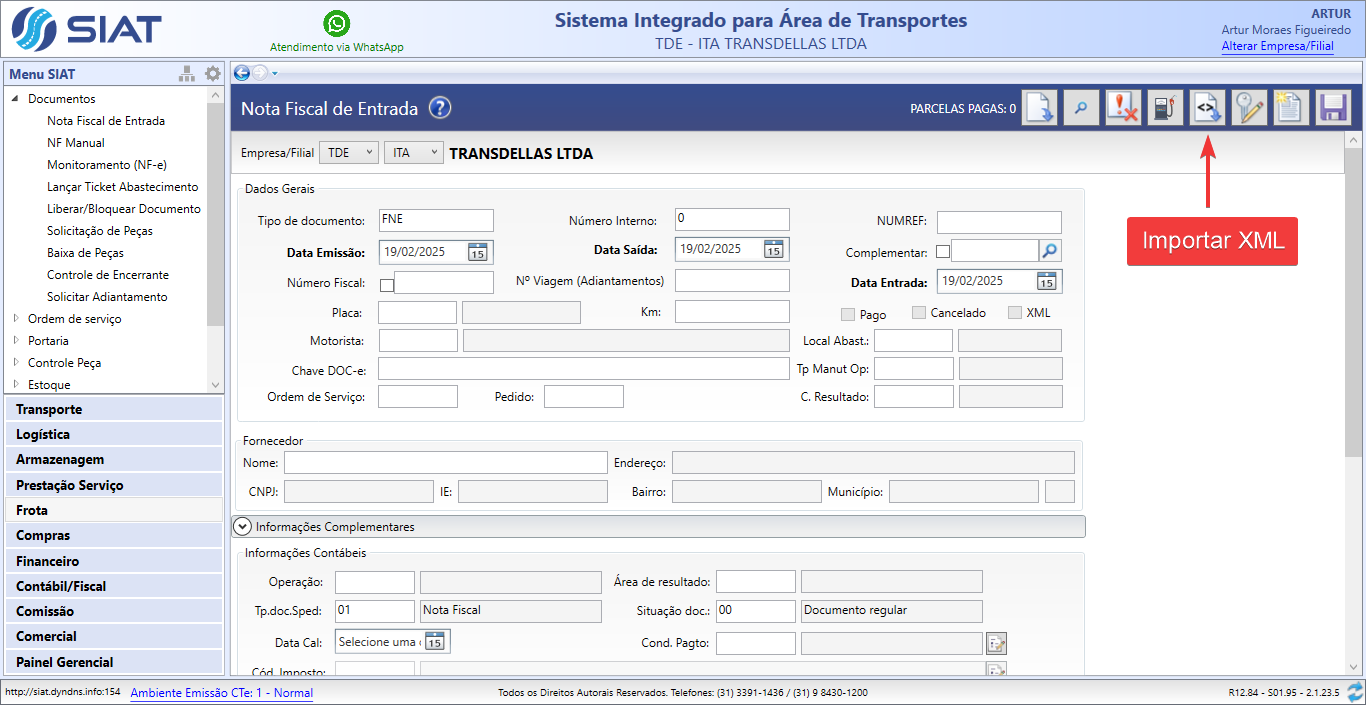Image resolution: width=1366 pixels, height=705 pixels.
Task: Expand Informações Complementares section
Action: tap(242, 526)
